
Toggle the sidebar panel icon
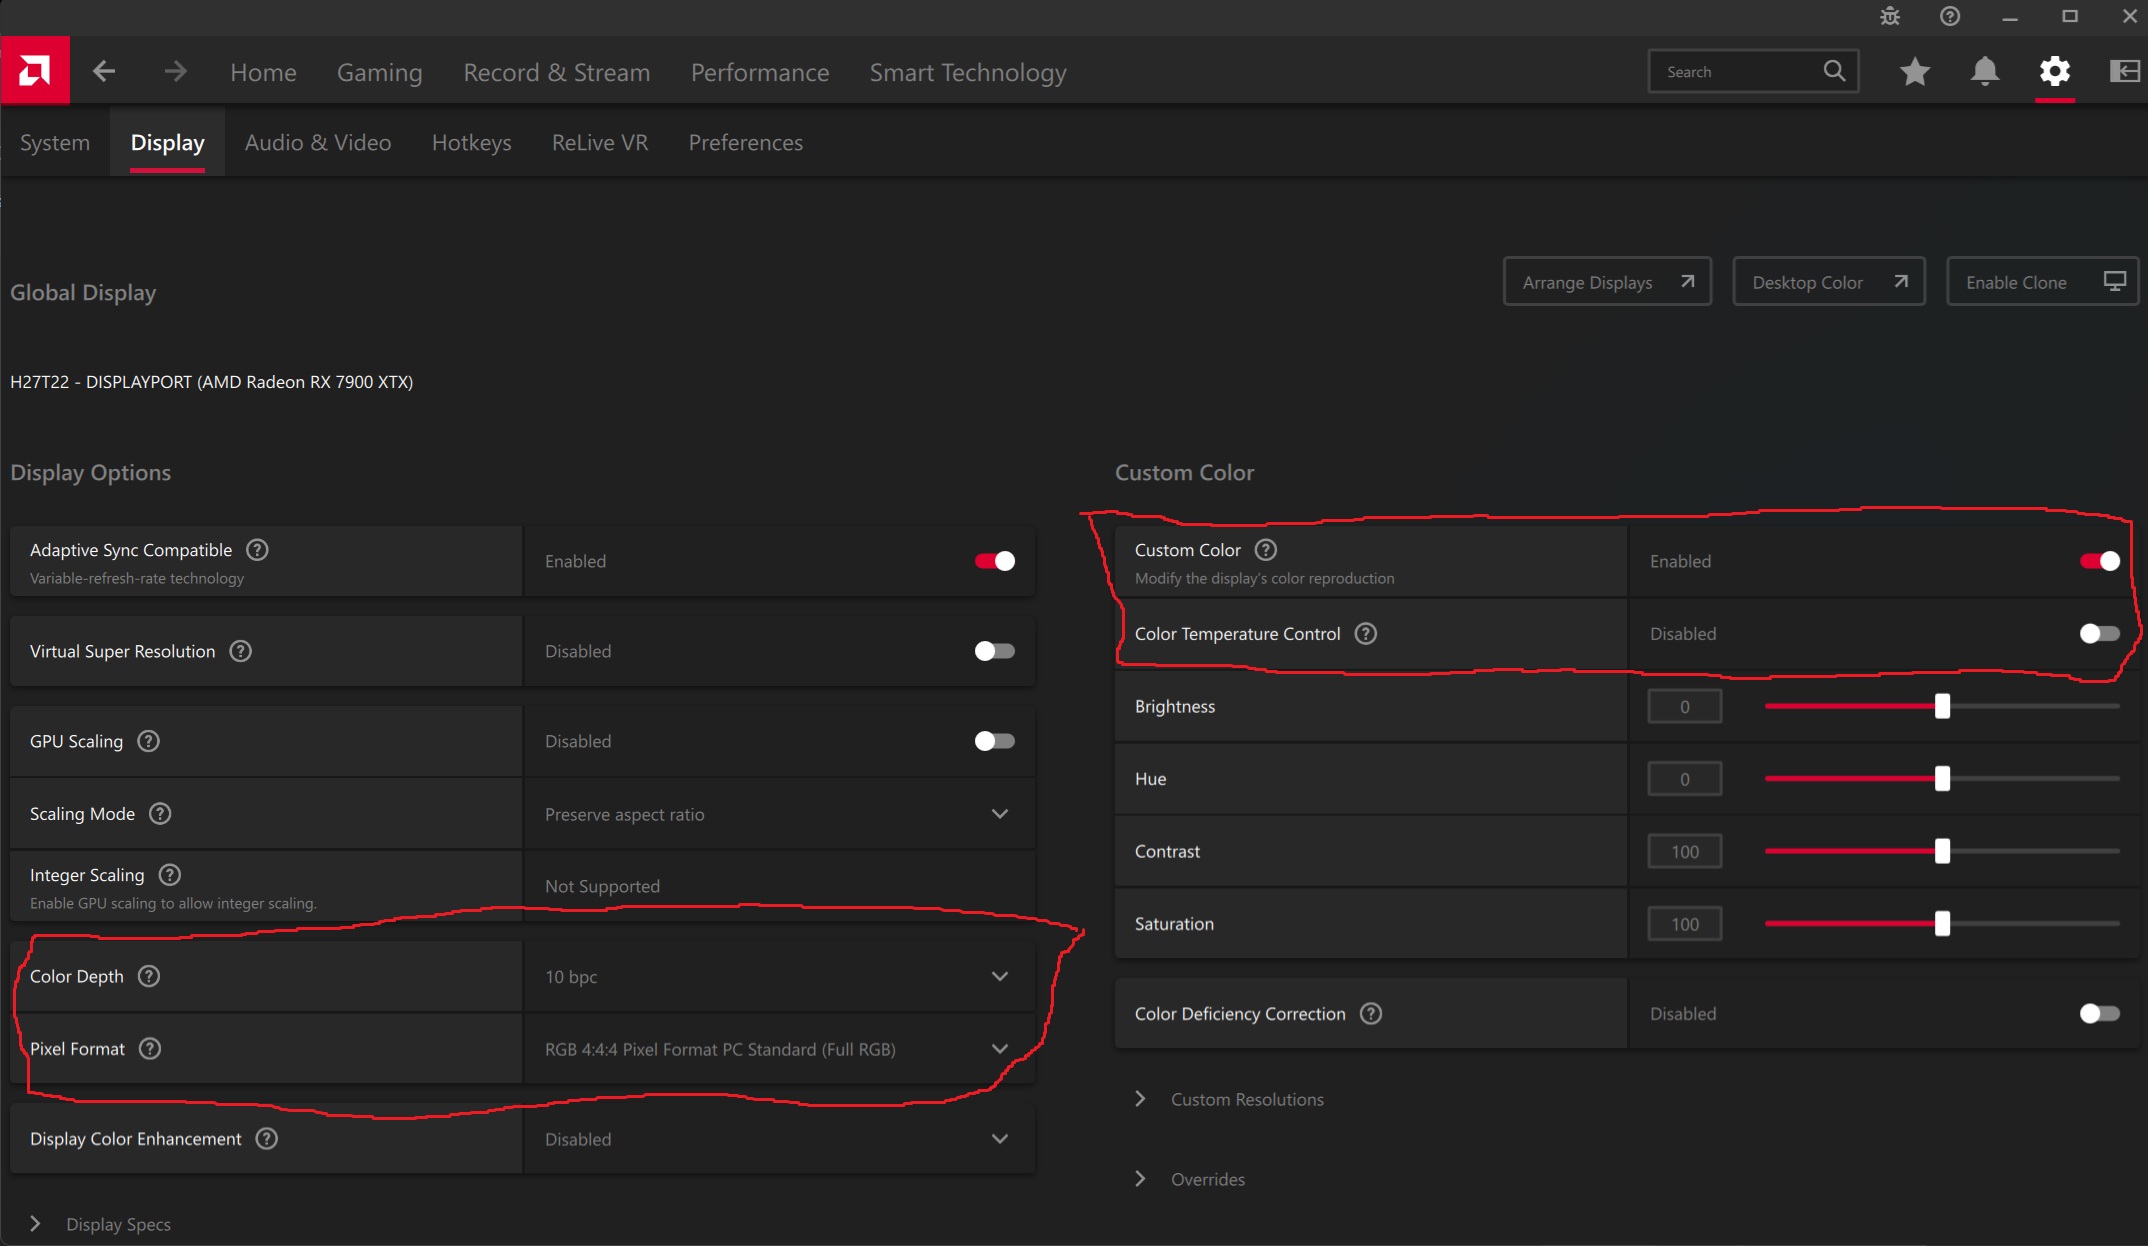[2124, 71]
